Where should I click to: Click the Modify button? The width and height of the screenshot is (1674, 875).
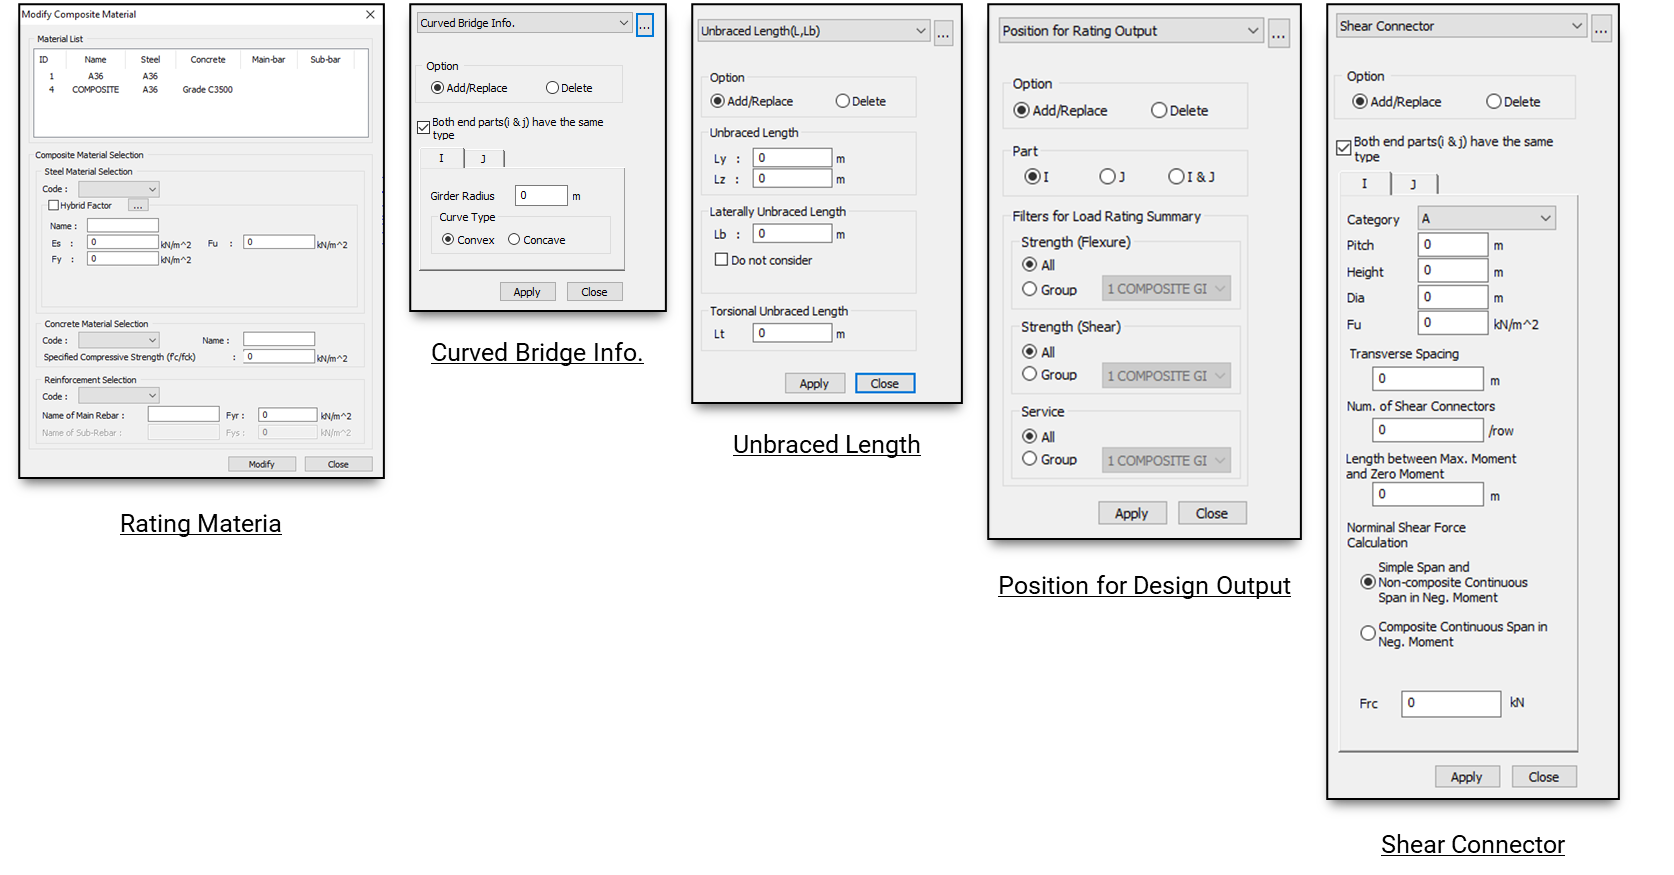pos(262,464)
